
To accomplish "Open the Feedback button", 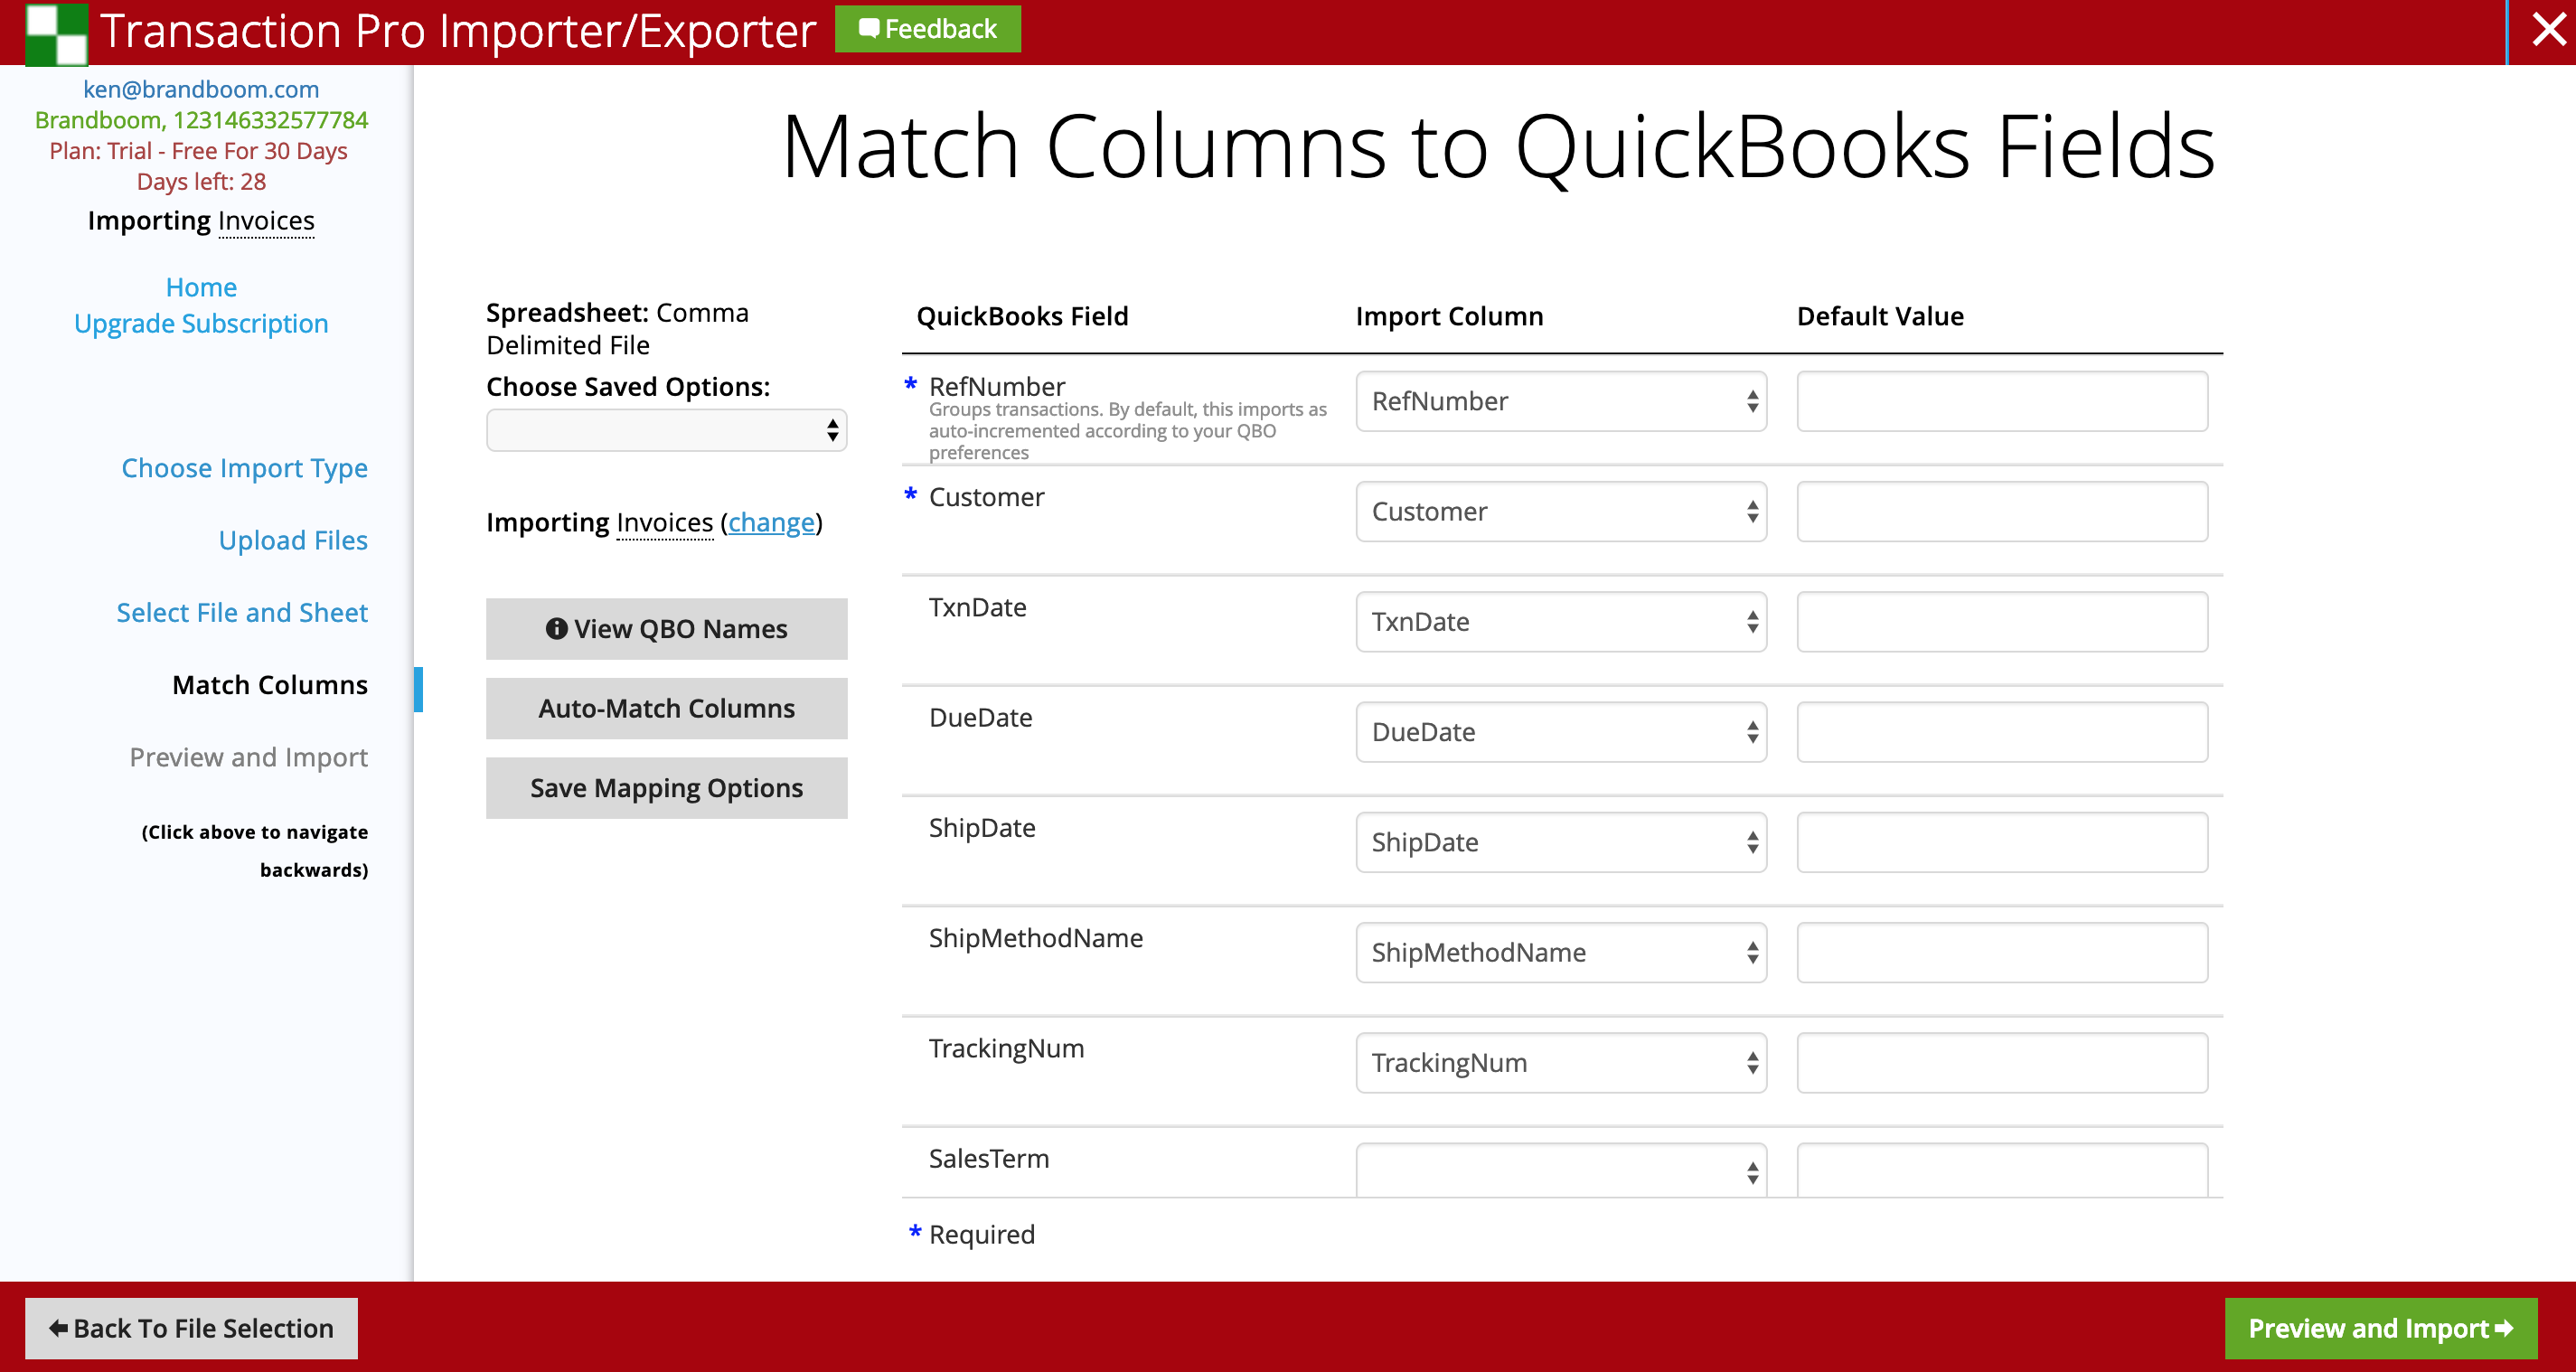I will [927, 29].
